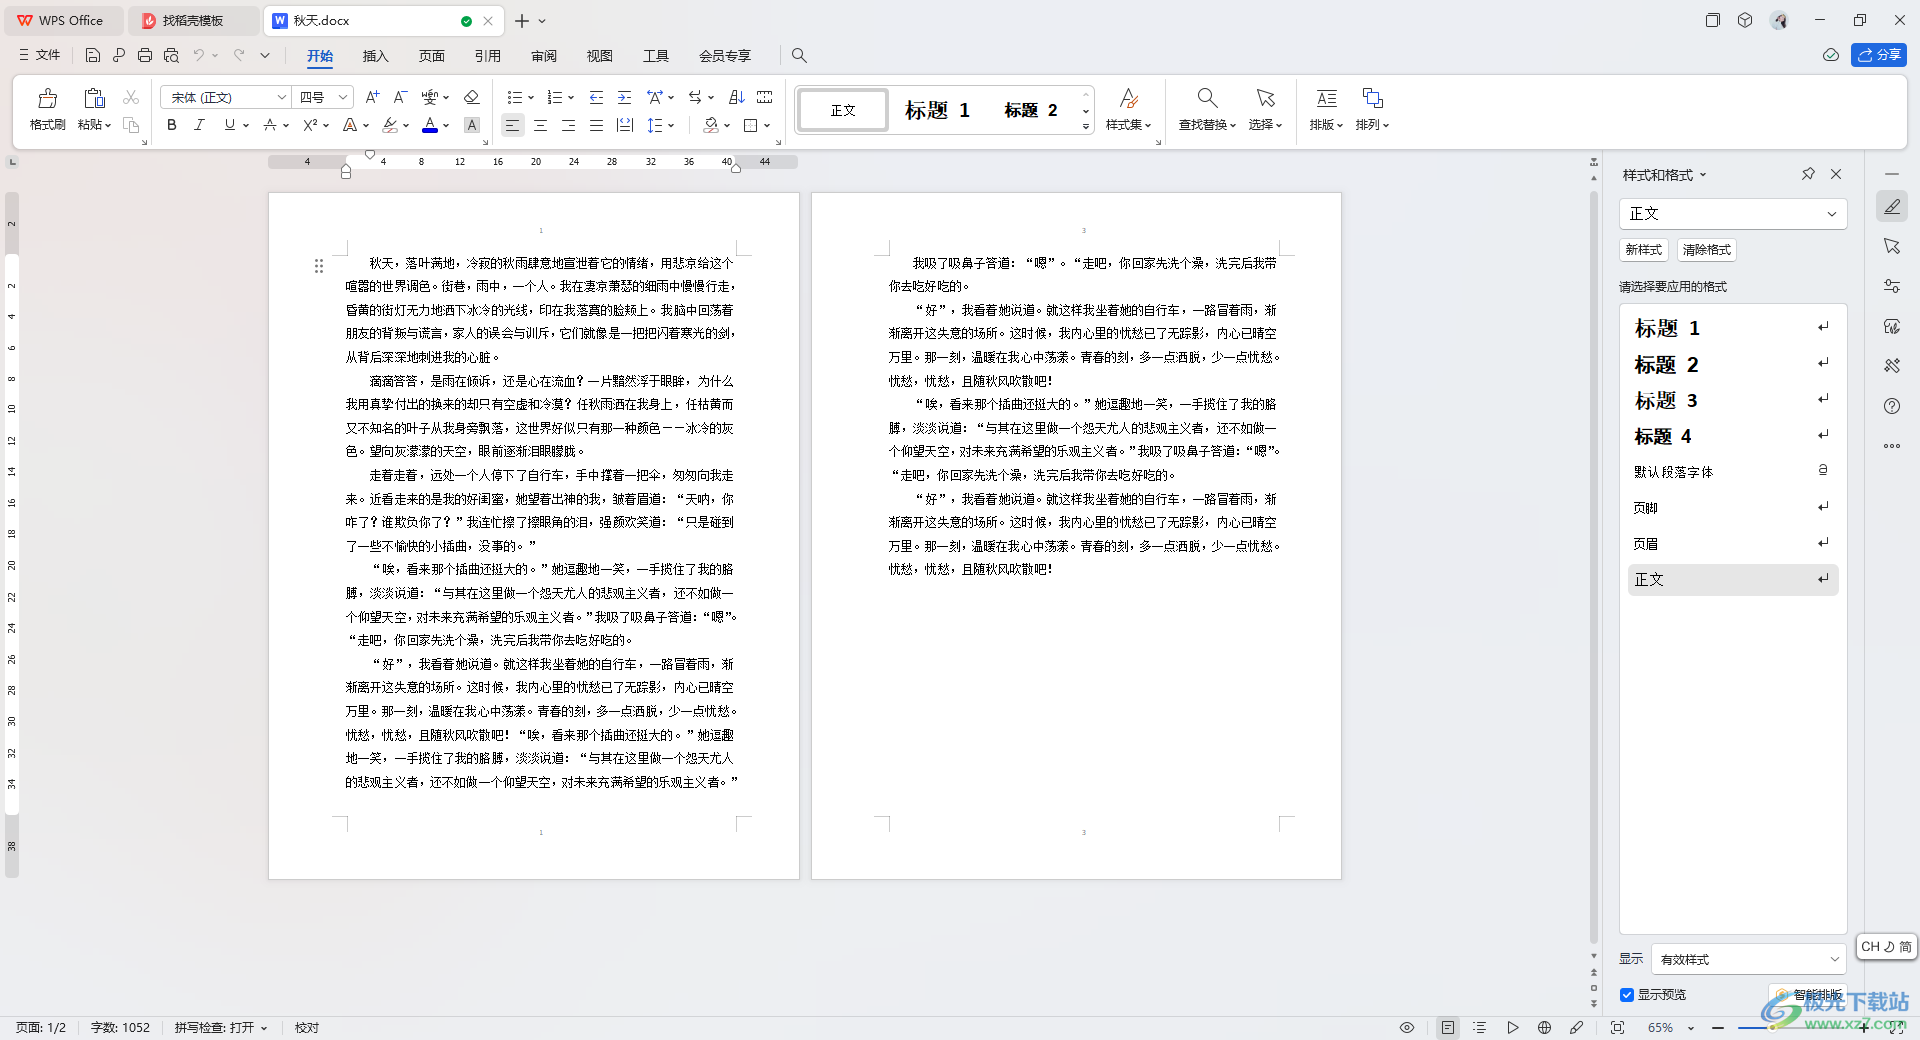Open the 显示 有效样式 dropdown
This screenshot has width=1920, height=1040.
[x=1748, y=959]
